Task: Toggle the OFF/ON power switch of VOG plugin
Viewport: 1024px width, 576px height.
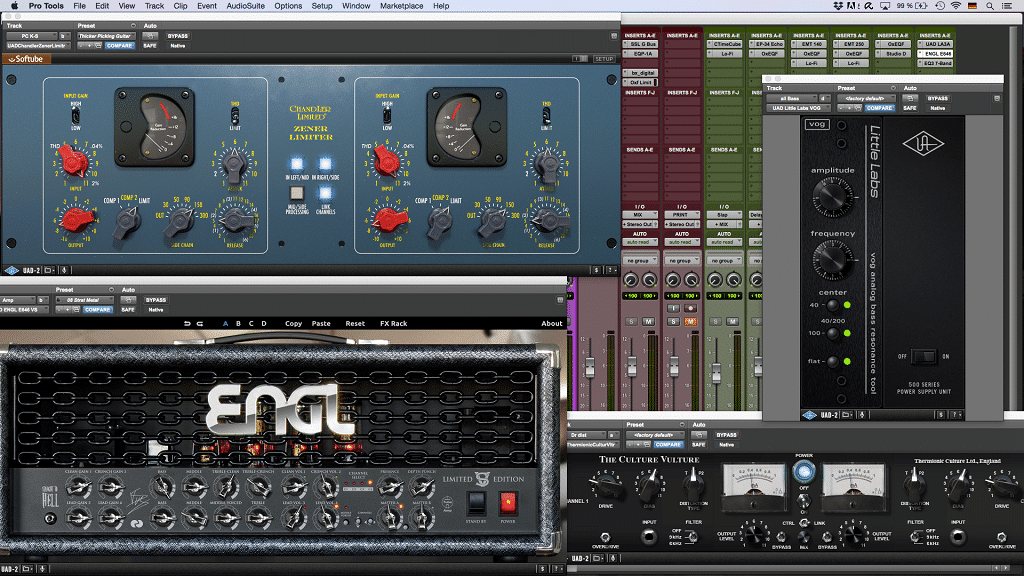Action: point(923,357)
